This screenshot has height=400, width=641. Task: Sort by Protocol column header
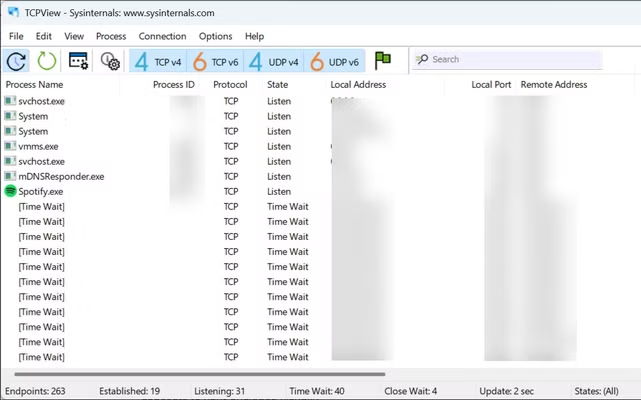pos(230,85)
